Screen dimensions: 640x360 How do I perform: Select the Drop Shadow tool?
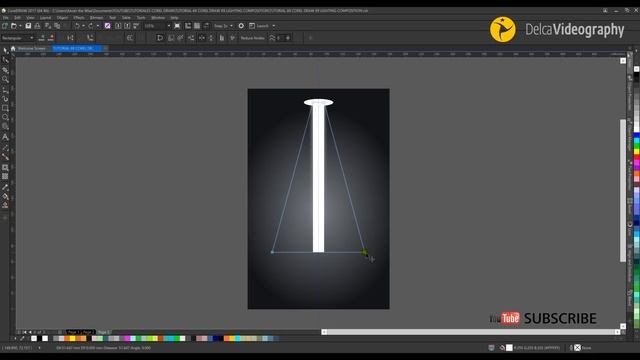pyautogui.click(x=5, y=167)
